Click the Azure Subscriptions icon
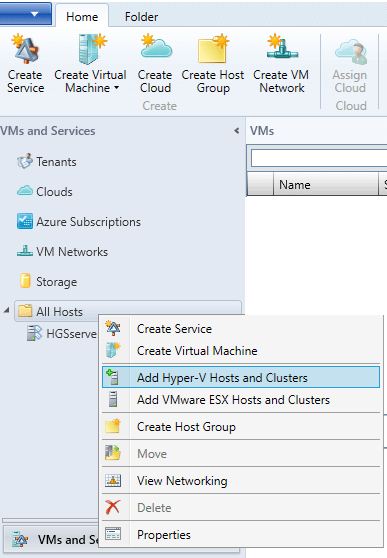This screenshot has height=558, width=387. pos(25,221)
